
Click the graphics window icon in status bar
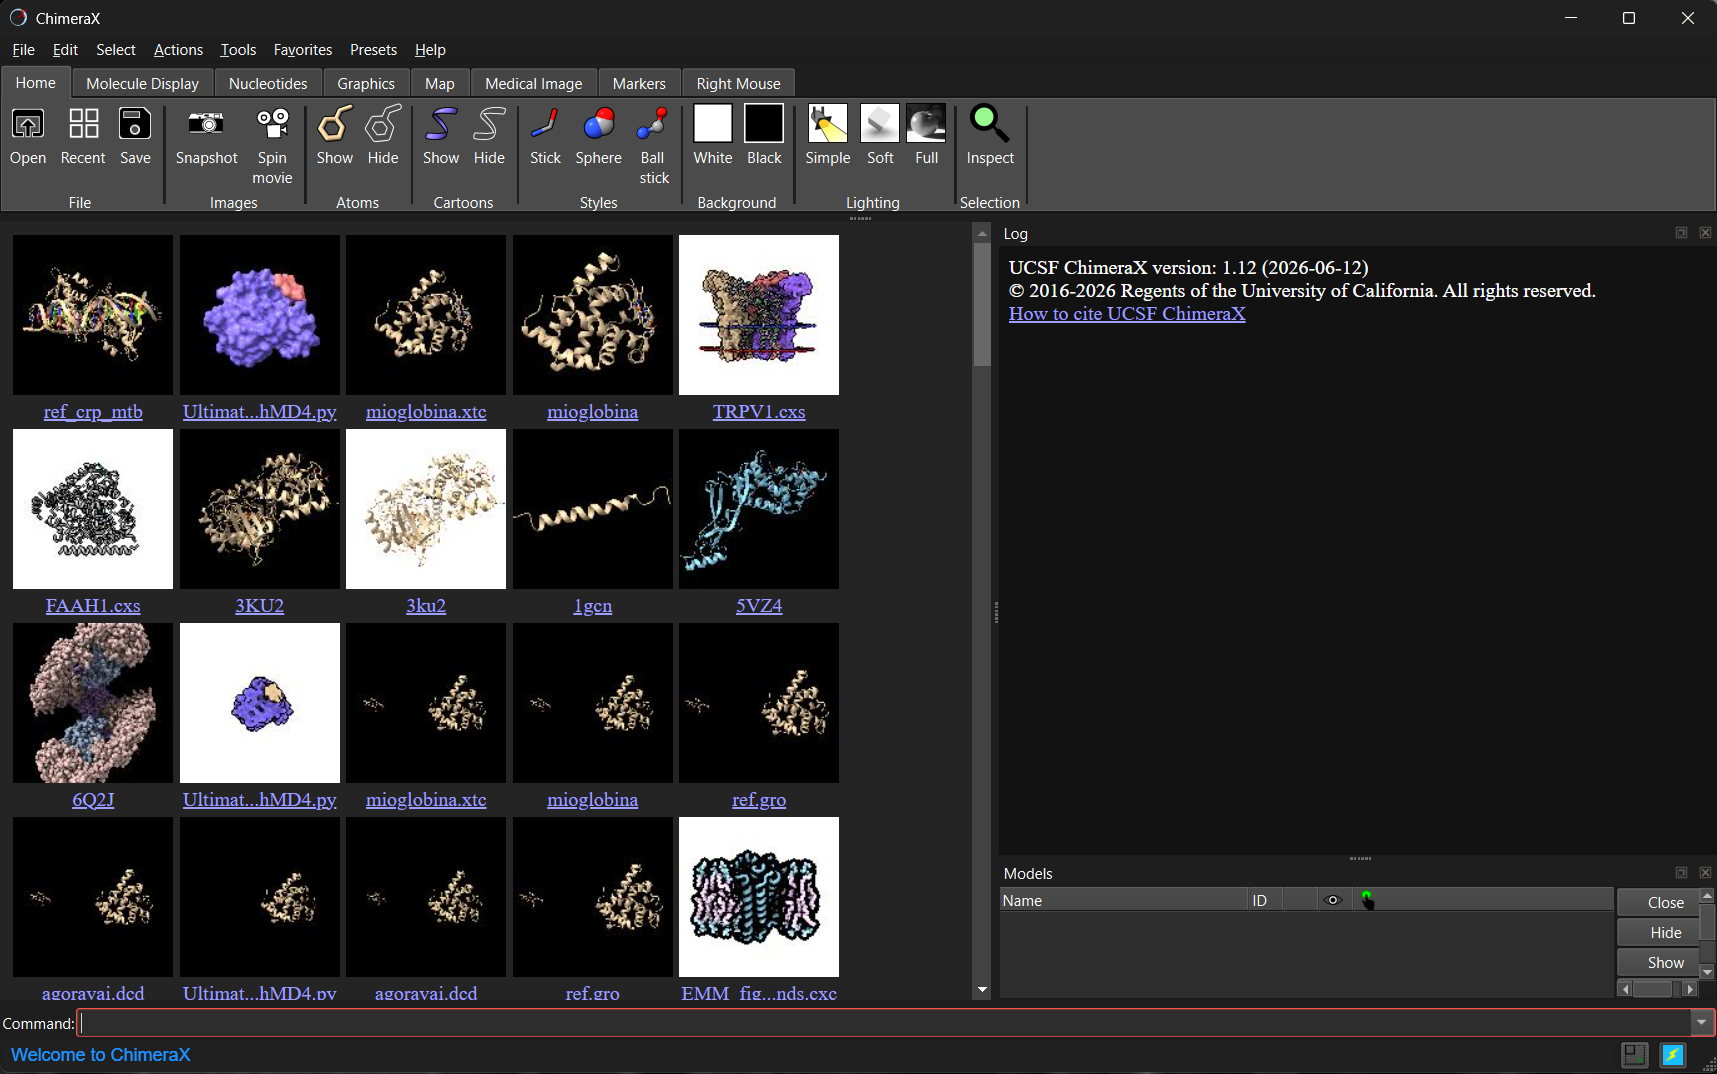1635,1055
